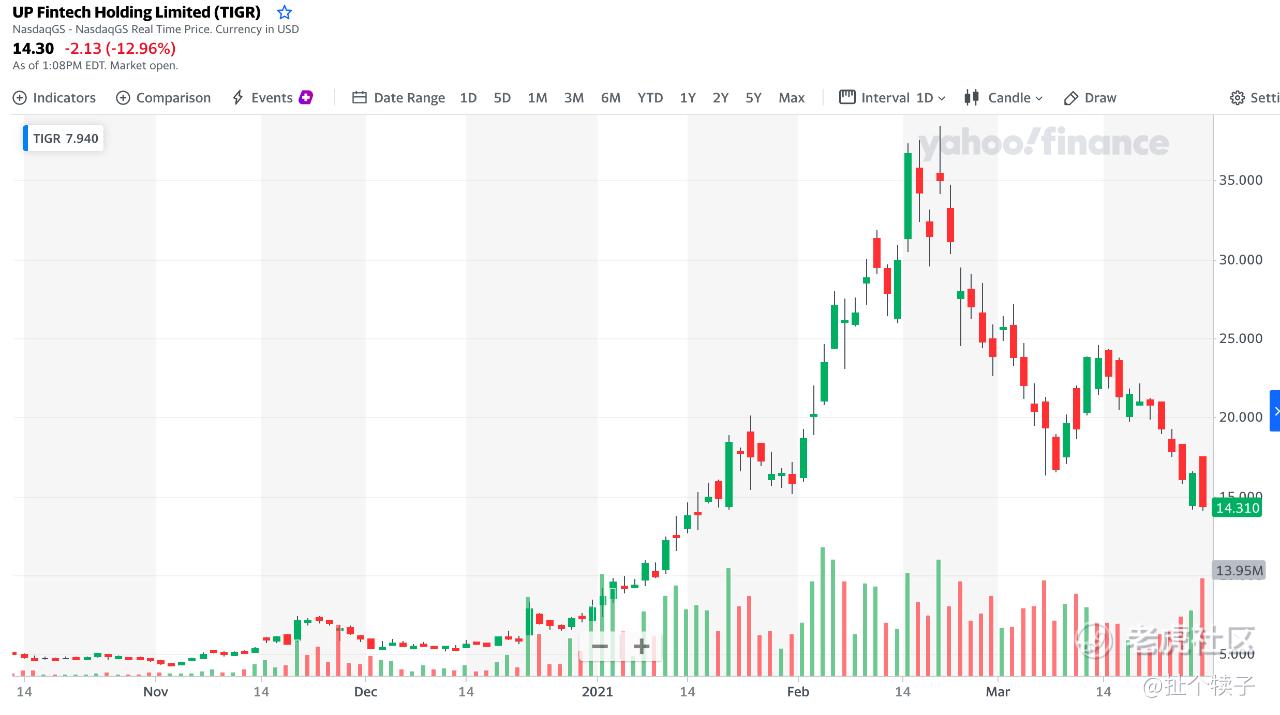Select the 5D date range
The height and width of the screenshot is (715, 1280).
tap(502, 97)
